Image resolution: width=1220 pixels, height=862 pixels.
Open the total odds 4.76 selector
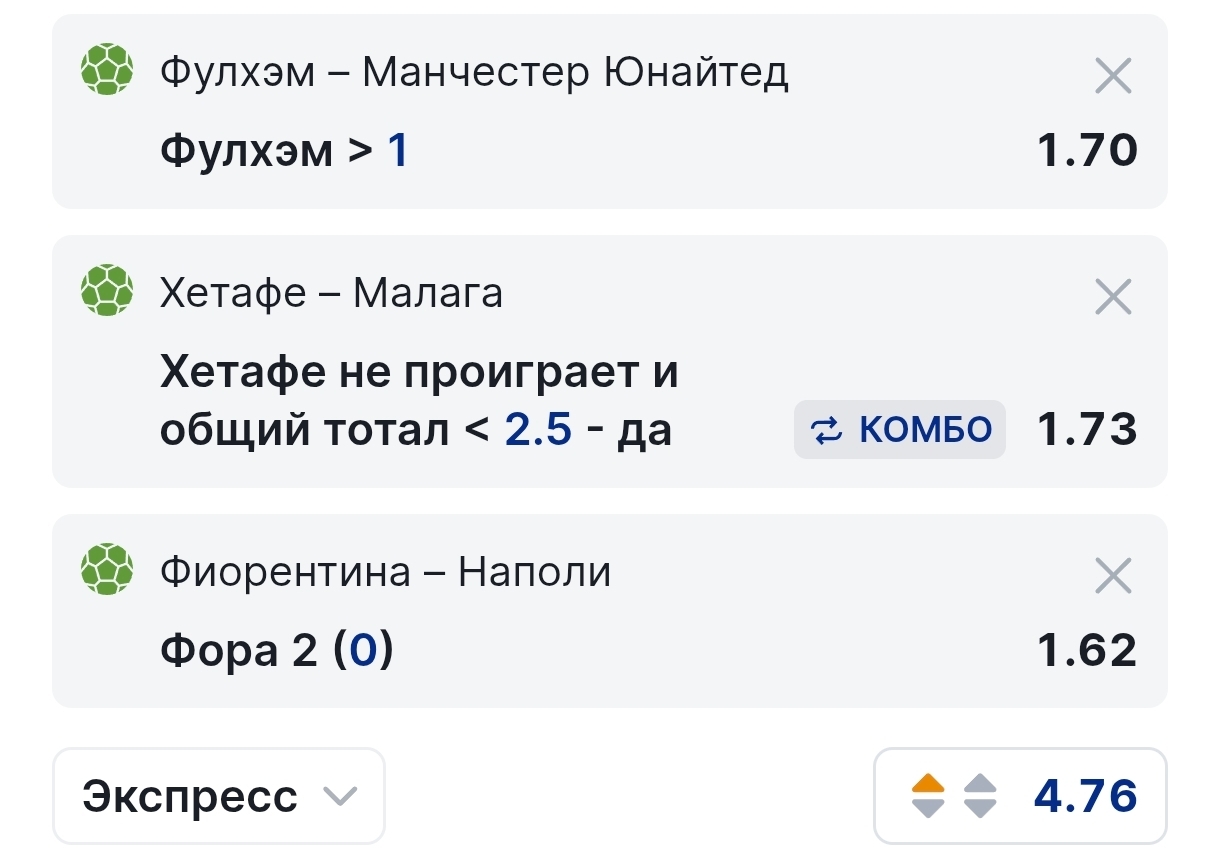(x=1020, y=797)
